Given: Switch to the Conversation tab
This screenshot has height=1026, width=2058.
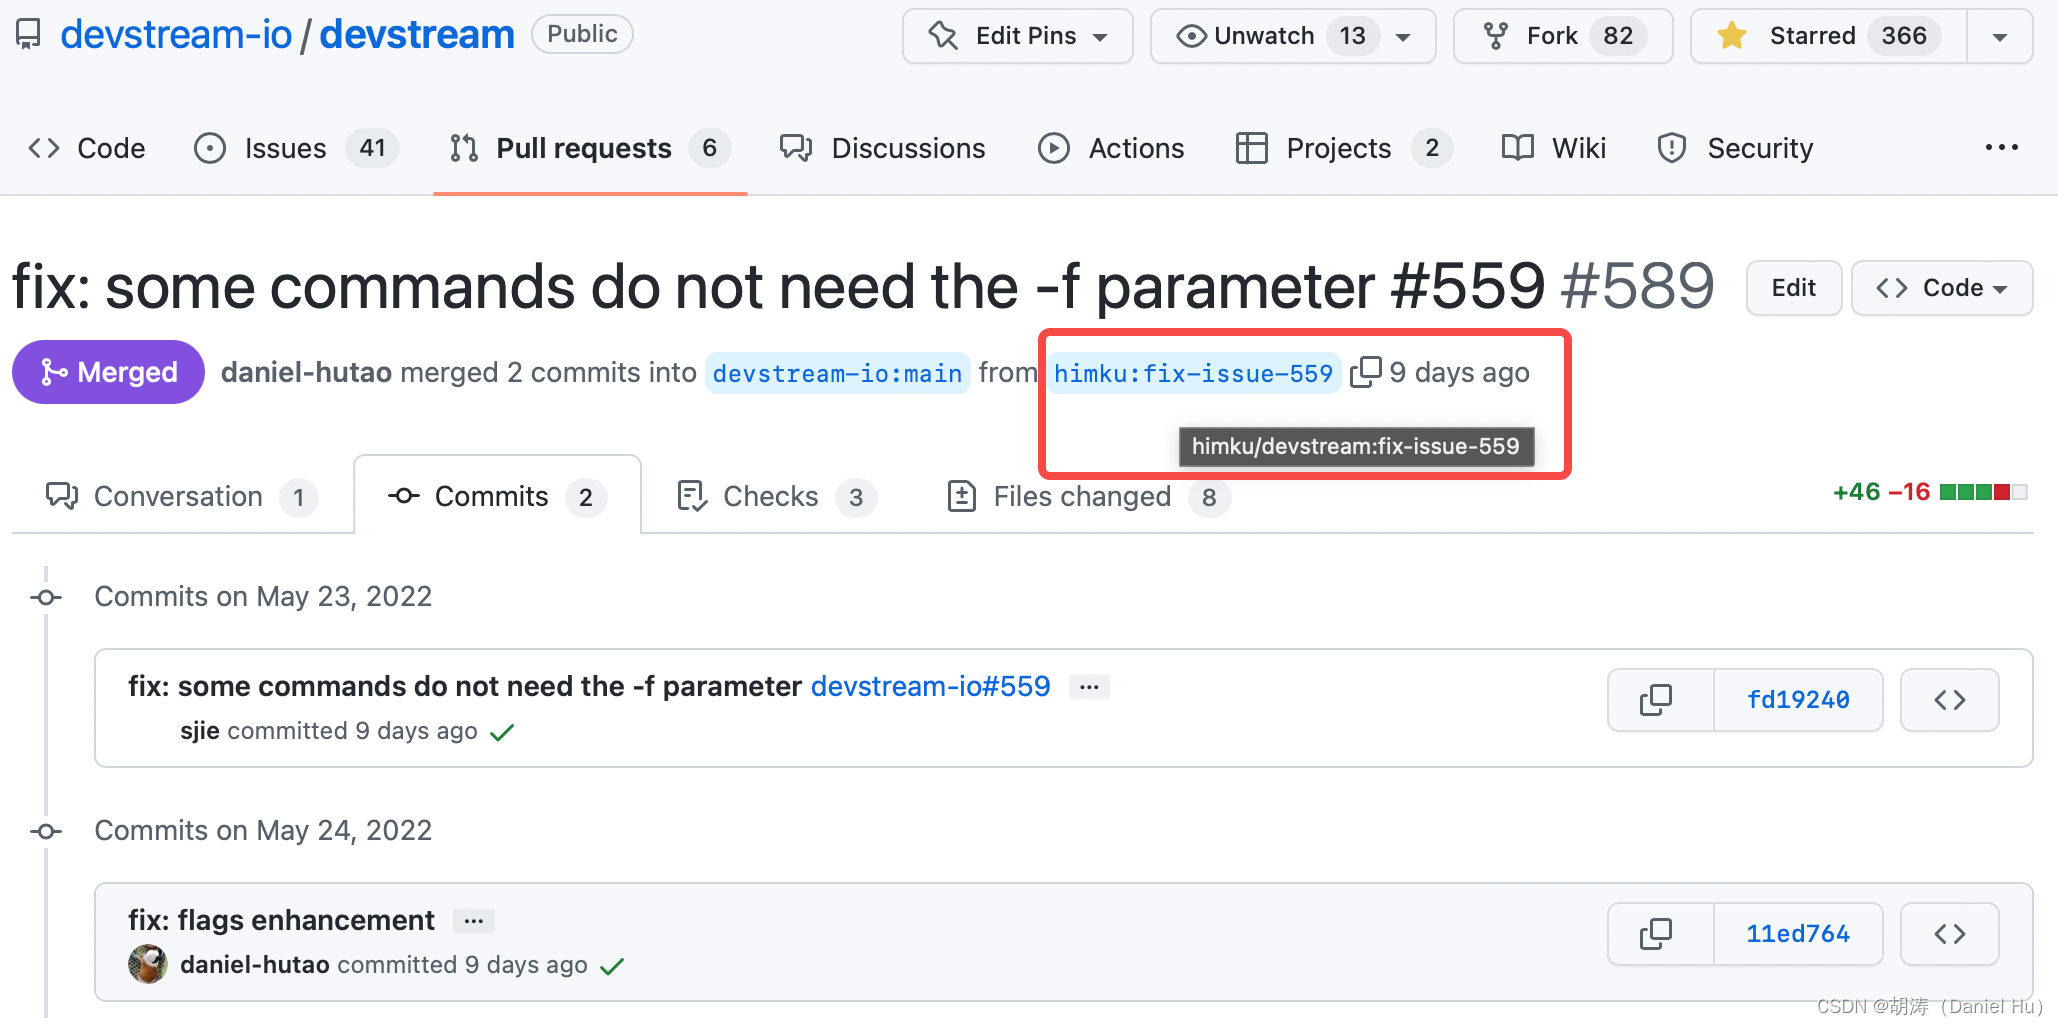Looking at the screenshot, I should point(177,496).
